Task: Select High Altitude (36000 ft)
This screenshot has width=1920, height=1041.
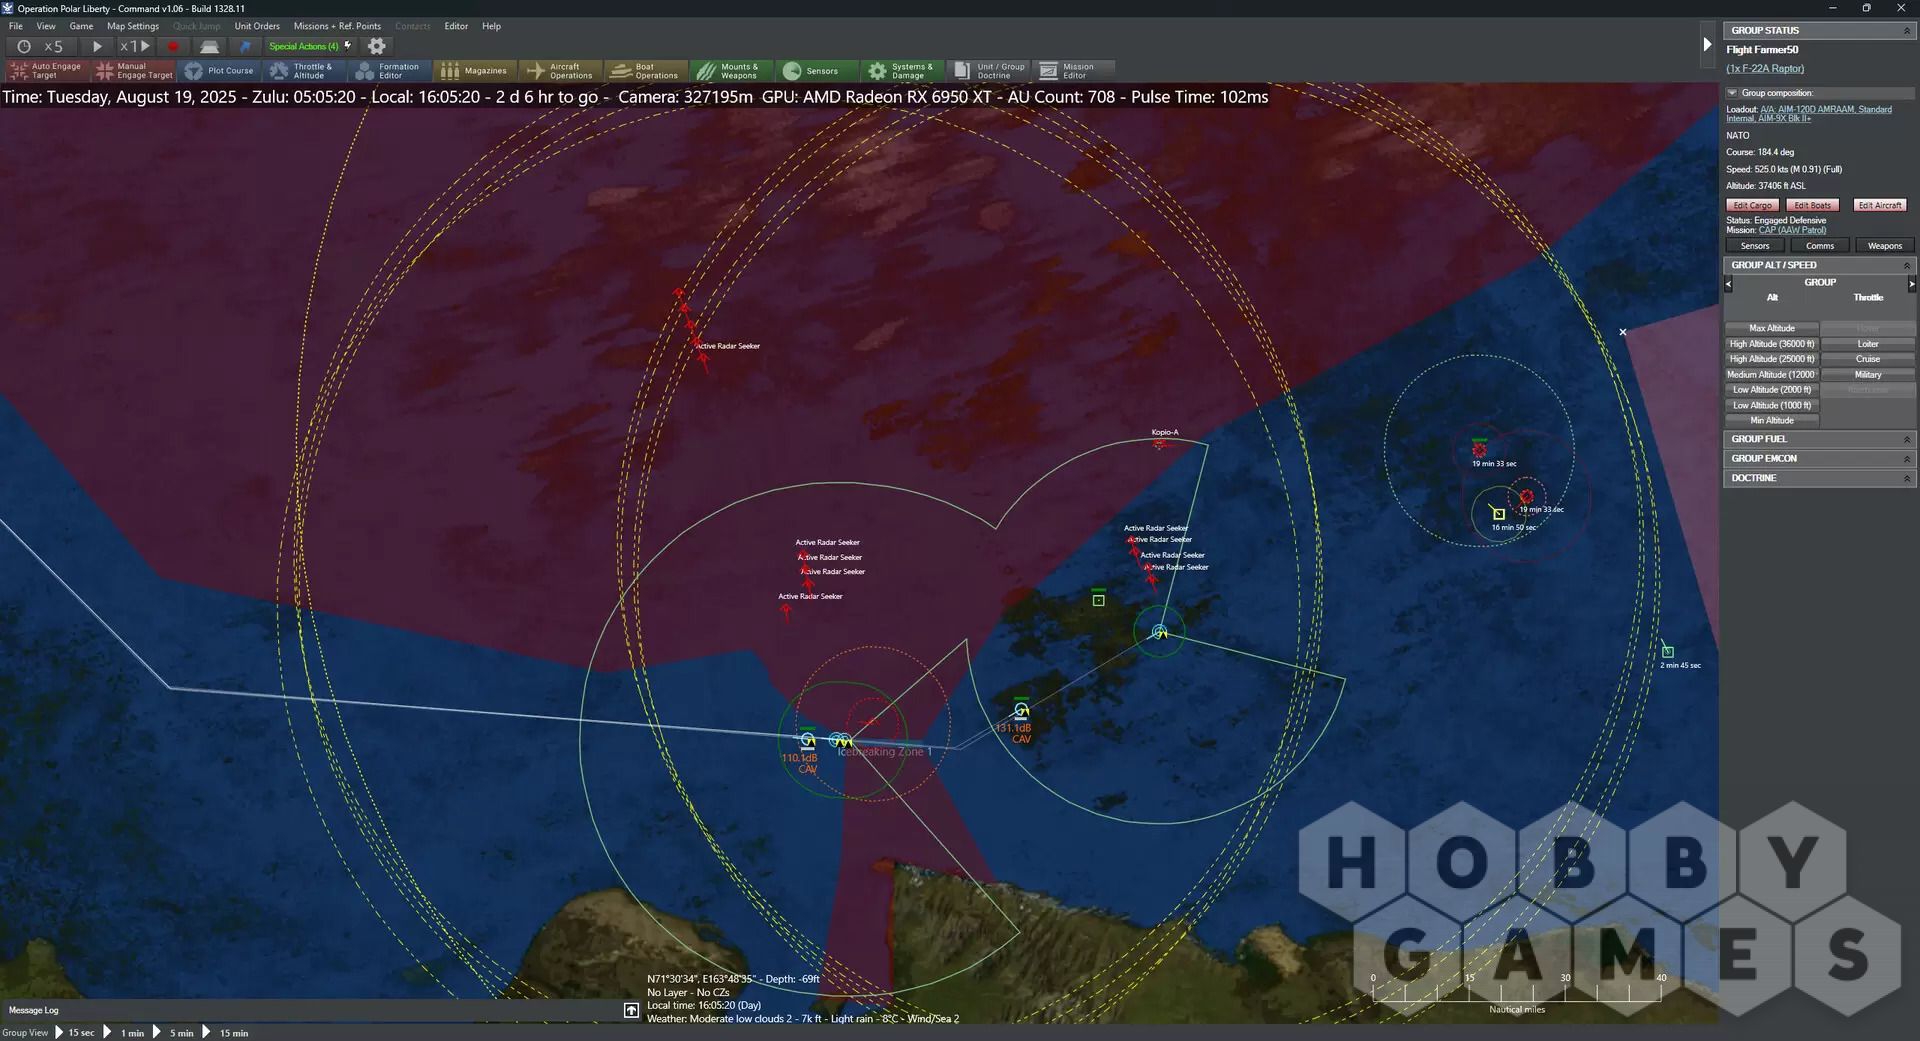Action: pyautogui.click(x=1772, y=344)
